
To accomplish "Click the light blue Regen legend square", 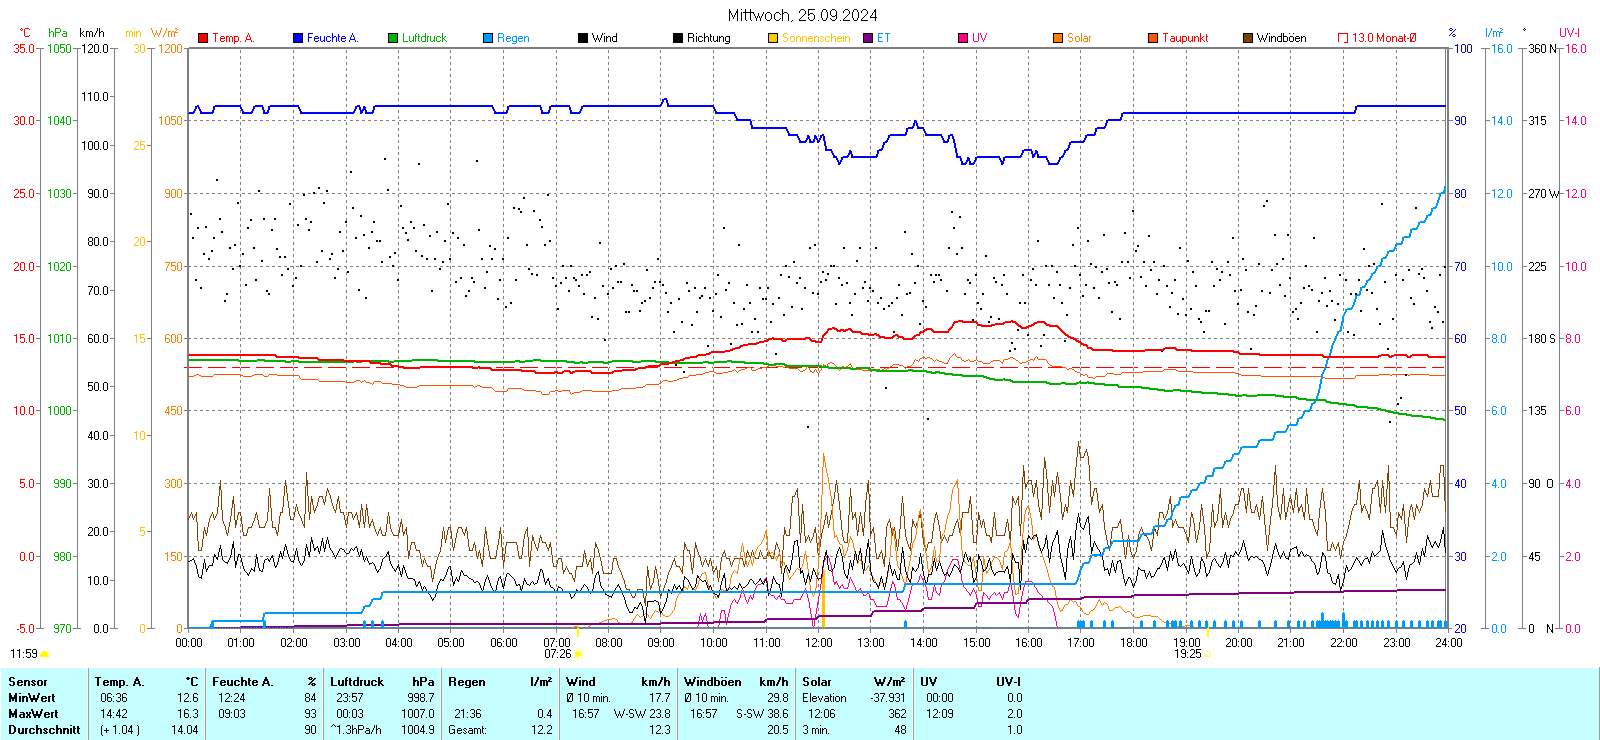I will pyautogui.click(x=488, y=38).
